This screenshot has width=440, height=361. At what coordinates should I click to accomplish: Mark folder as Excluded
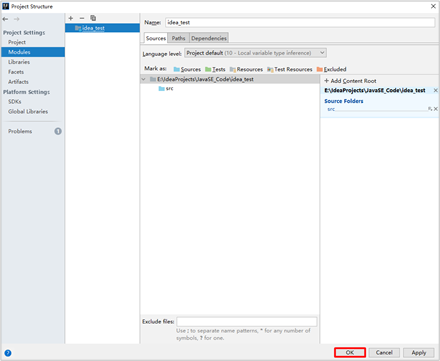(331, 69)
